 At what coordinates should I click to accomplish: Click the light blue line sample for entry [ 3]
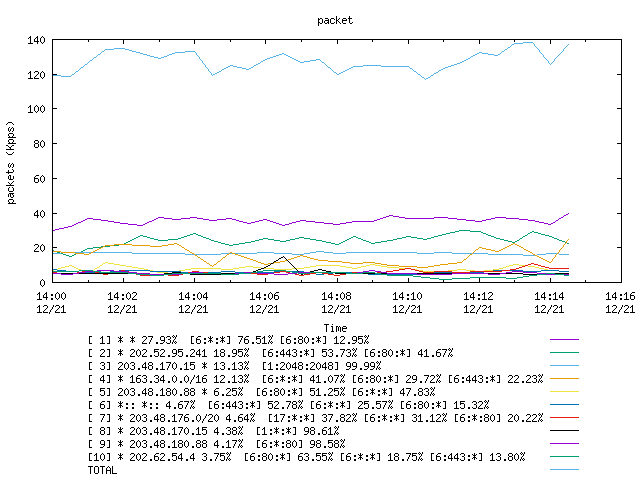[x=564, y=366]
